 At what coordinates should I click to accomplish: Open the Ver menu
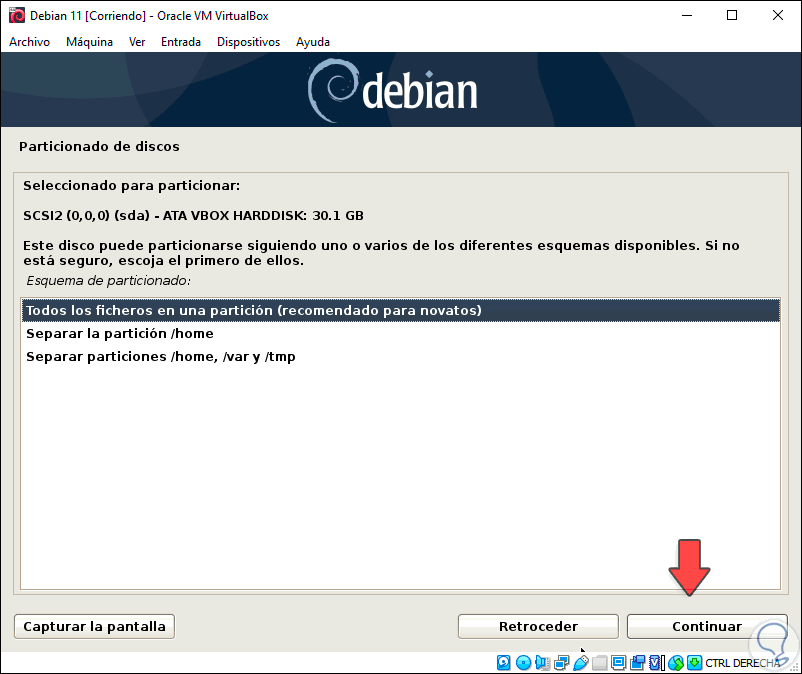(x=137, y=42)
